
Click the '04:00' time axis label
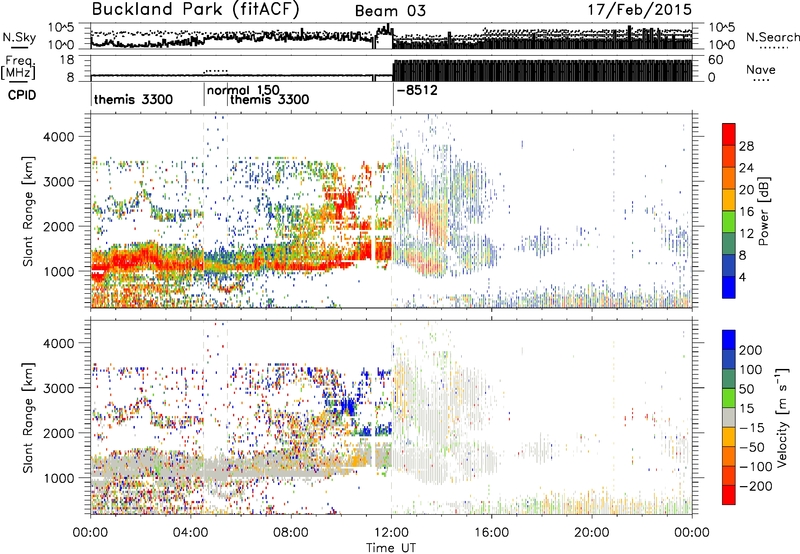pos(190,533)
